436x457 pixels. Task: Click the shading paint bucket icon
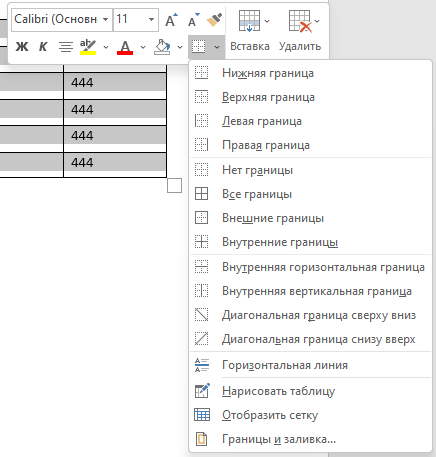pos(162,47)
